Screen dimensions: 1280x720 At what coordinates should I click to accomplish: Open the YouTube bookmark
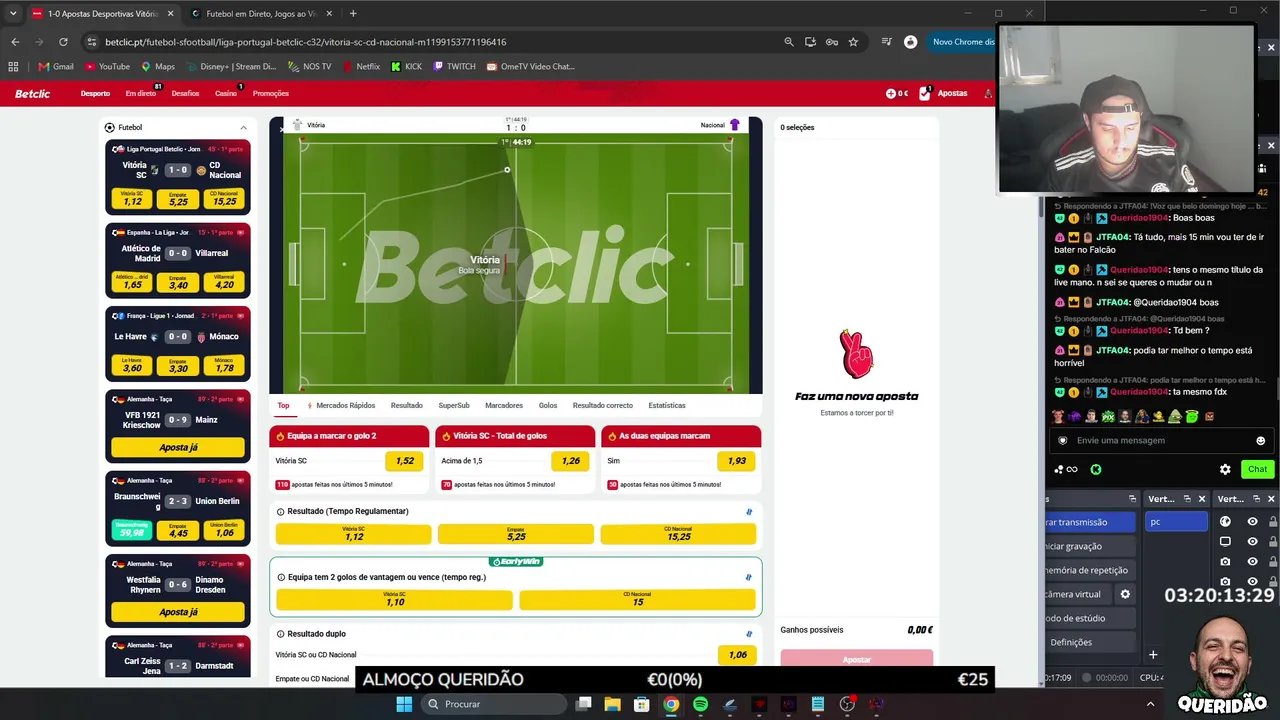pyautogui.click(x=108, y=67)
